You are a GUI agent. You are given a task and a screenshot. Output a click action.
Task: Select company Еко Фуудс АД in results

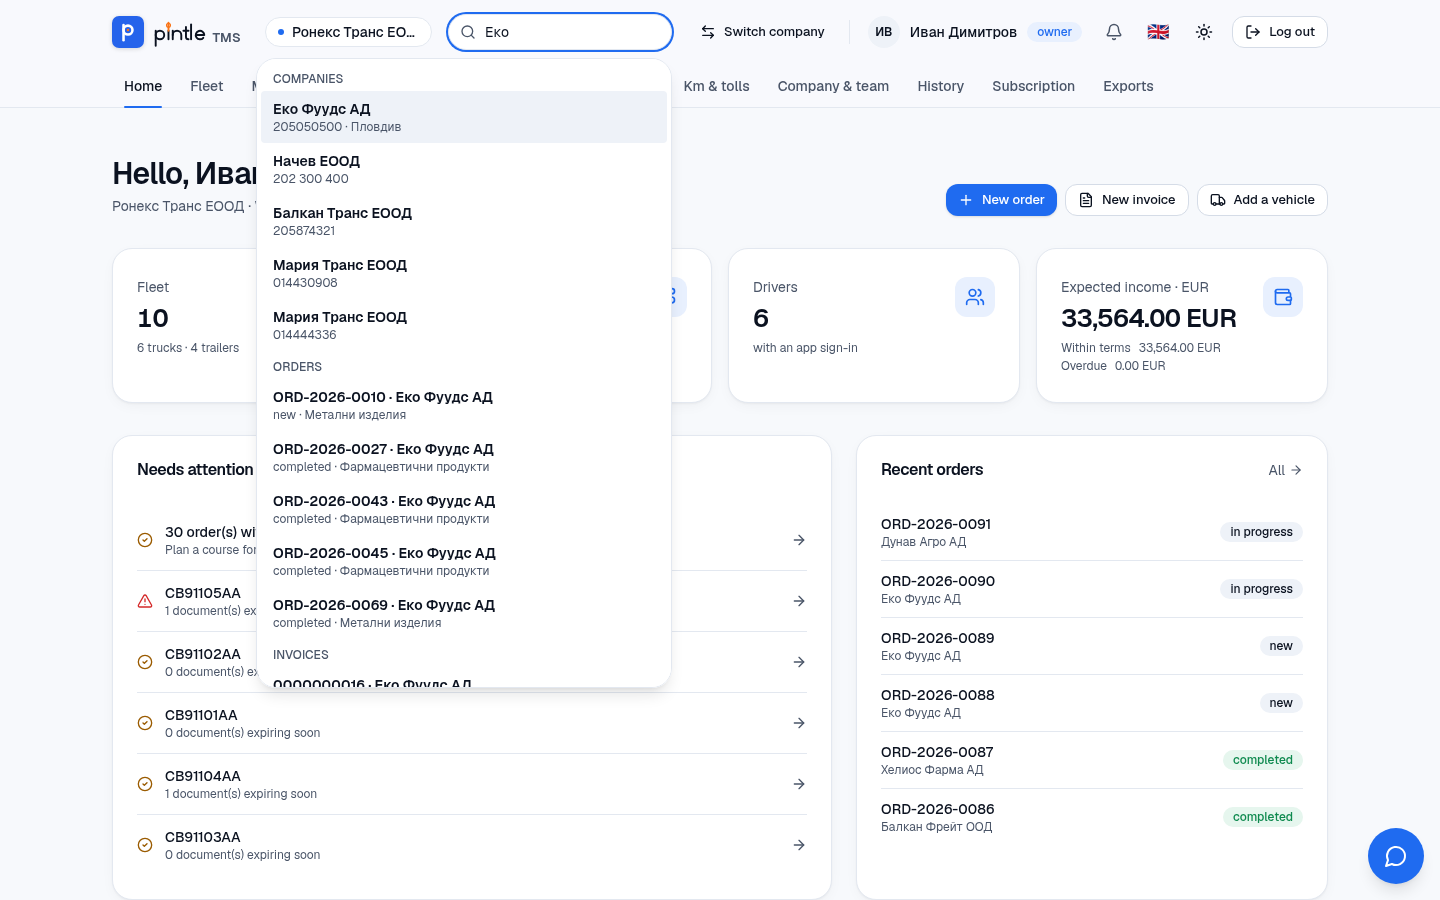click(464, 117)
